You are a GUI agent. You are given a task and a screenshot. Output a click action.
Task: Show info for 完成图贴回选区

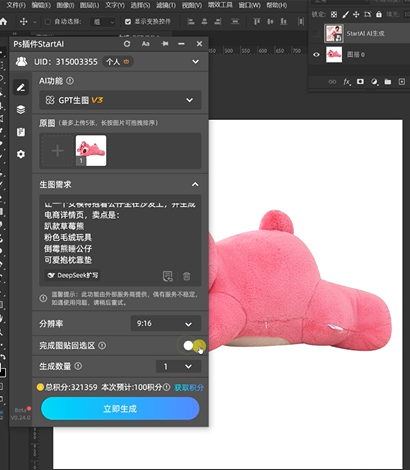tap(102, 346)
